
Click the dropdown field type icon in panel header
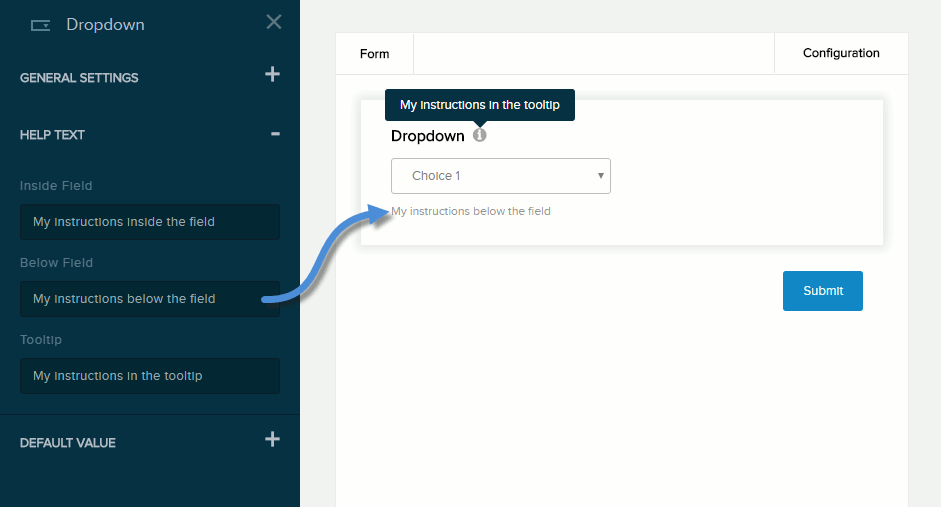(40, 25)
